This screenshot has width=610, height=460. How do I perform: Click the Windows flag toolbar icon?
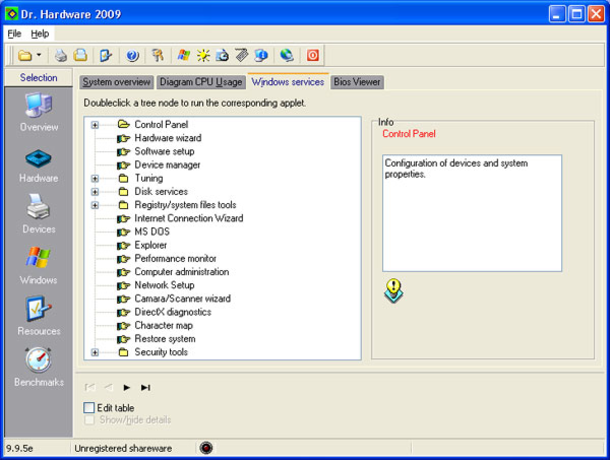[183, 55]
